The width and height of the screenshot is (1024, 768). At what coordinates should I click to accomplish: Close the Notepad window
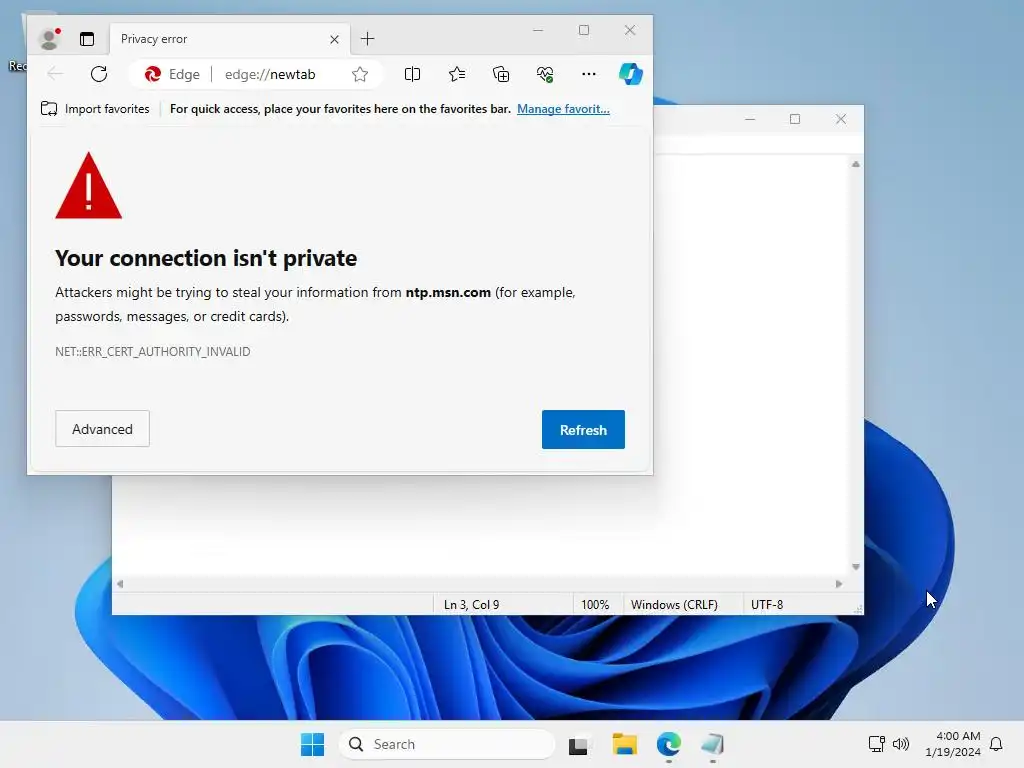(840, 119)
